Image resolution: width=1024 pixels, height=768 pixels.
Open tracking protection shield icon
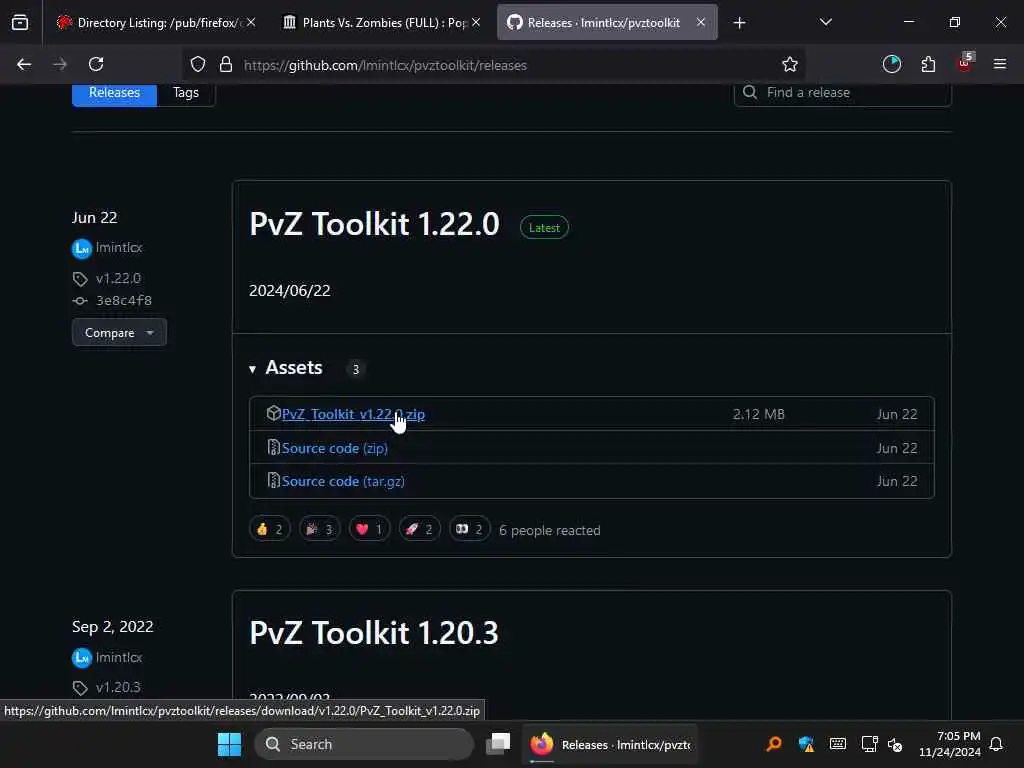(x=198, y=64)
